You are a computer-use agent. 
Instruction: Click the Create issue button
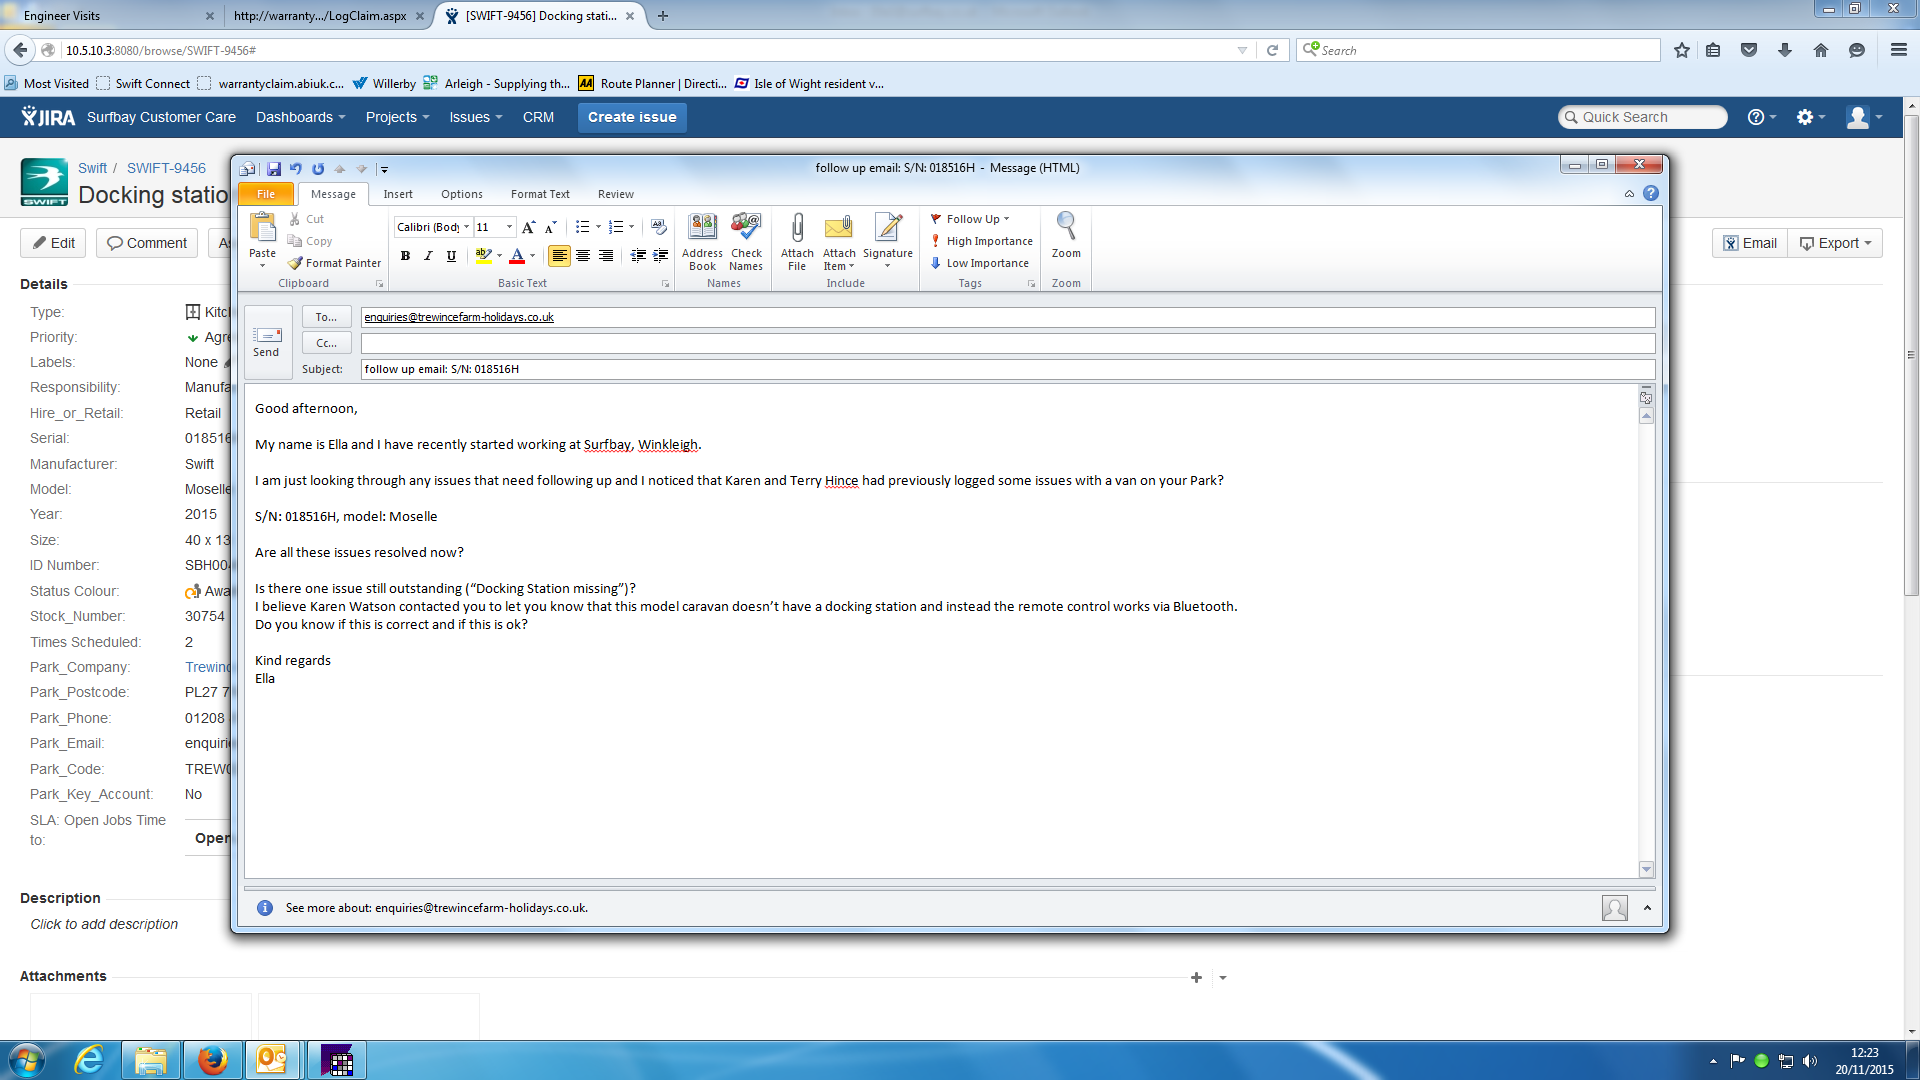(632, 117)
